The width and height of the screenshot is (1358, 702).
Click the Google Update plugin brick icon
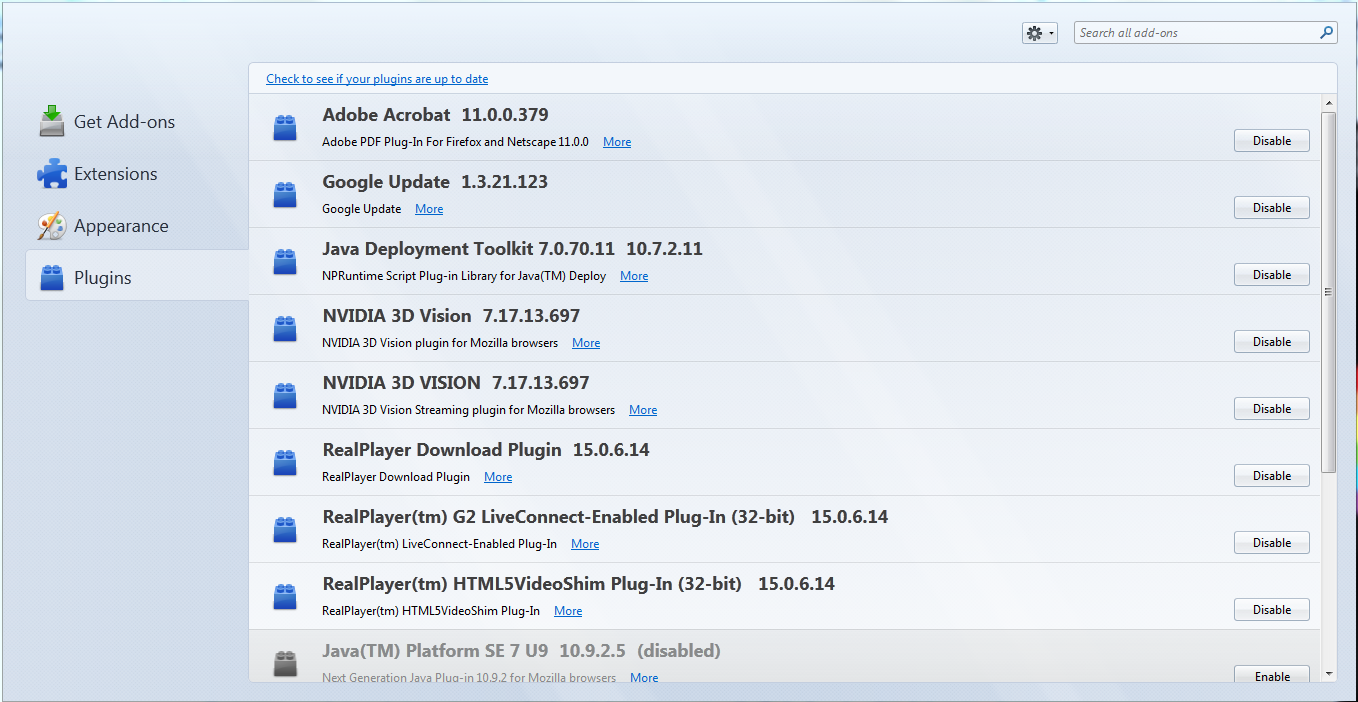(x=285, y=194)
